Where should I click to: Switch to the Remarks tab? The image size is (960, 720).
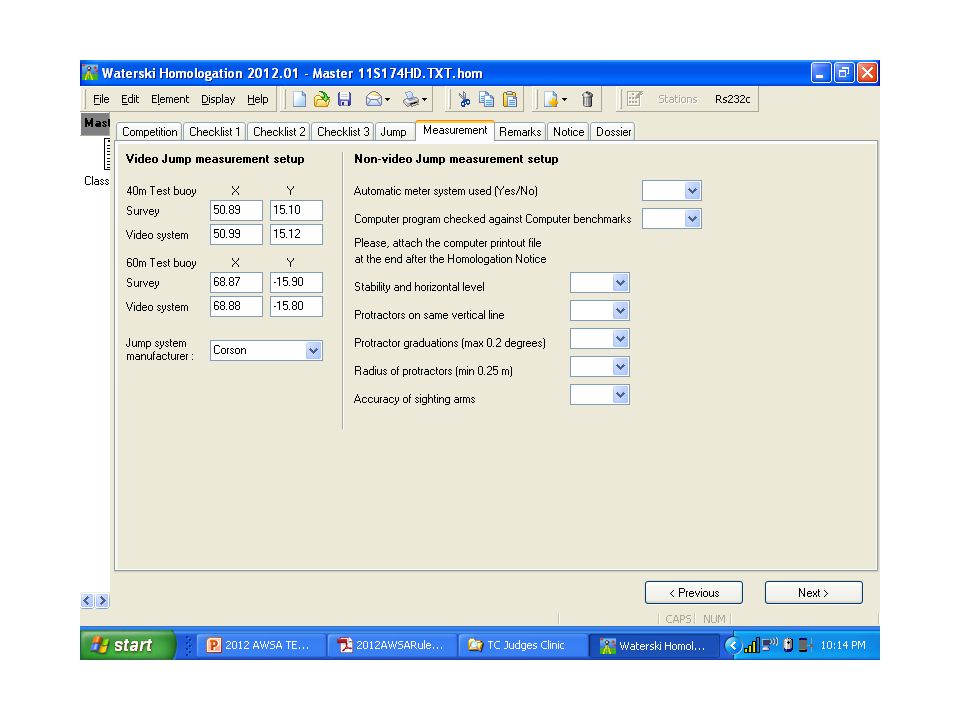coord(520,132)
